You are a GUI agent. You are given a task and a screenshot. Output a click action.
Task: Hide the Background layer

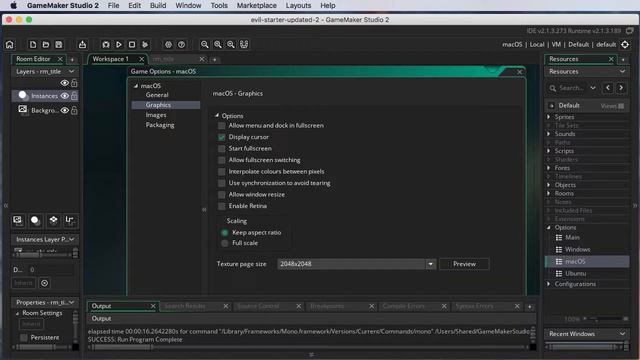(64, 110)
